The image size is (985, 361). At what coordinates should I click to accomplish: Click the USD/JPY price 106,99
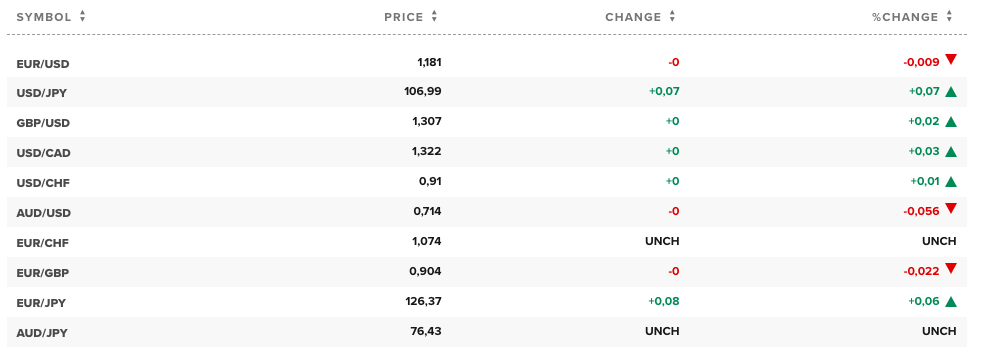pyautogui.click(x=423, y=91)
